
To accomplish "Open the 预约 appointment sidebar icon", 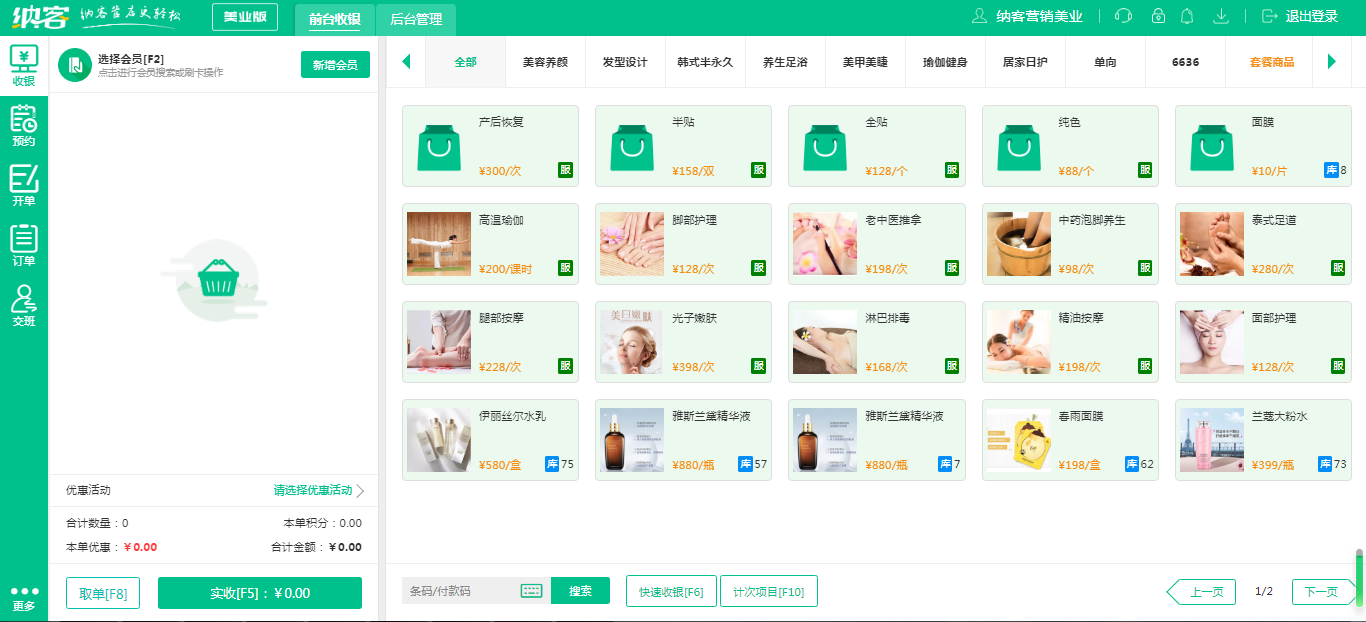I will click(22, 123).
